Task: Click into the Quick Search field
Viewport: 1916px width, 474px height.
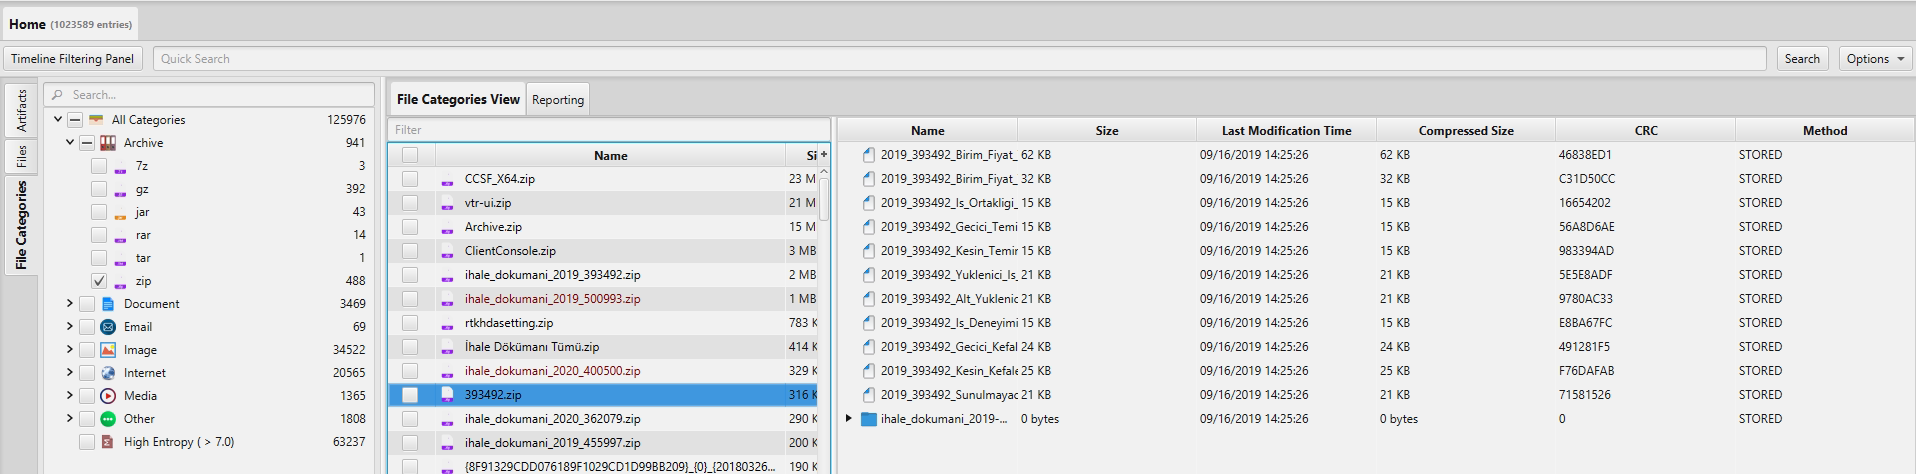Action: coord(960,59)
